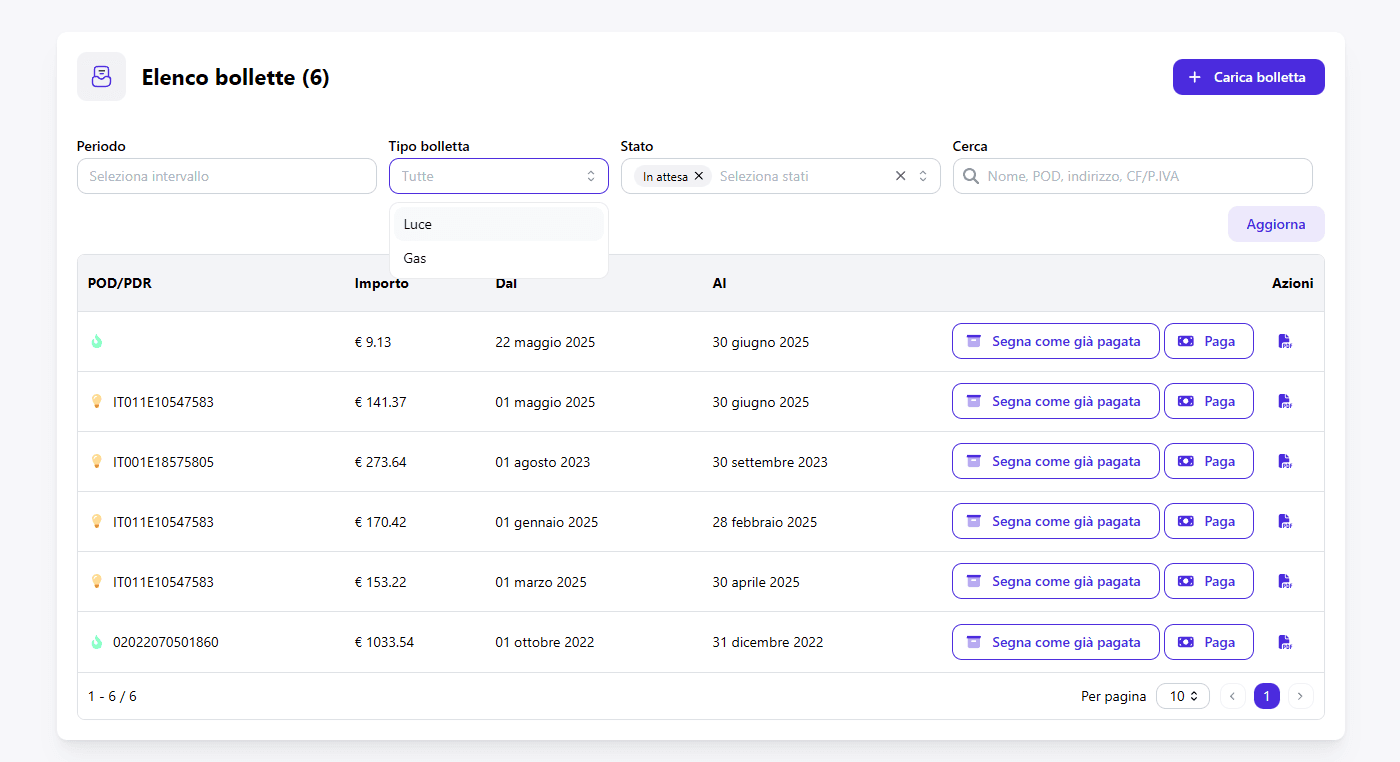Open PDF of the € 273.64 bill
Screen dimensions: 1400x762
(1285, 461)
